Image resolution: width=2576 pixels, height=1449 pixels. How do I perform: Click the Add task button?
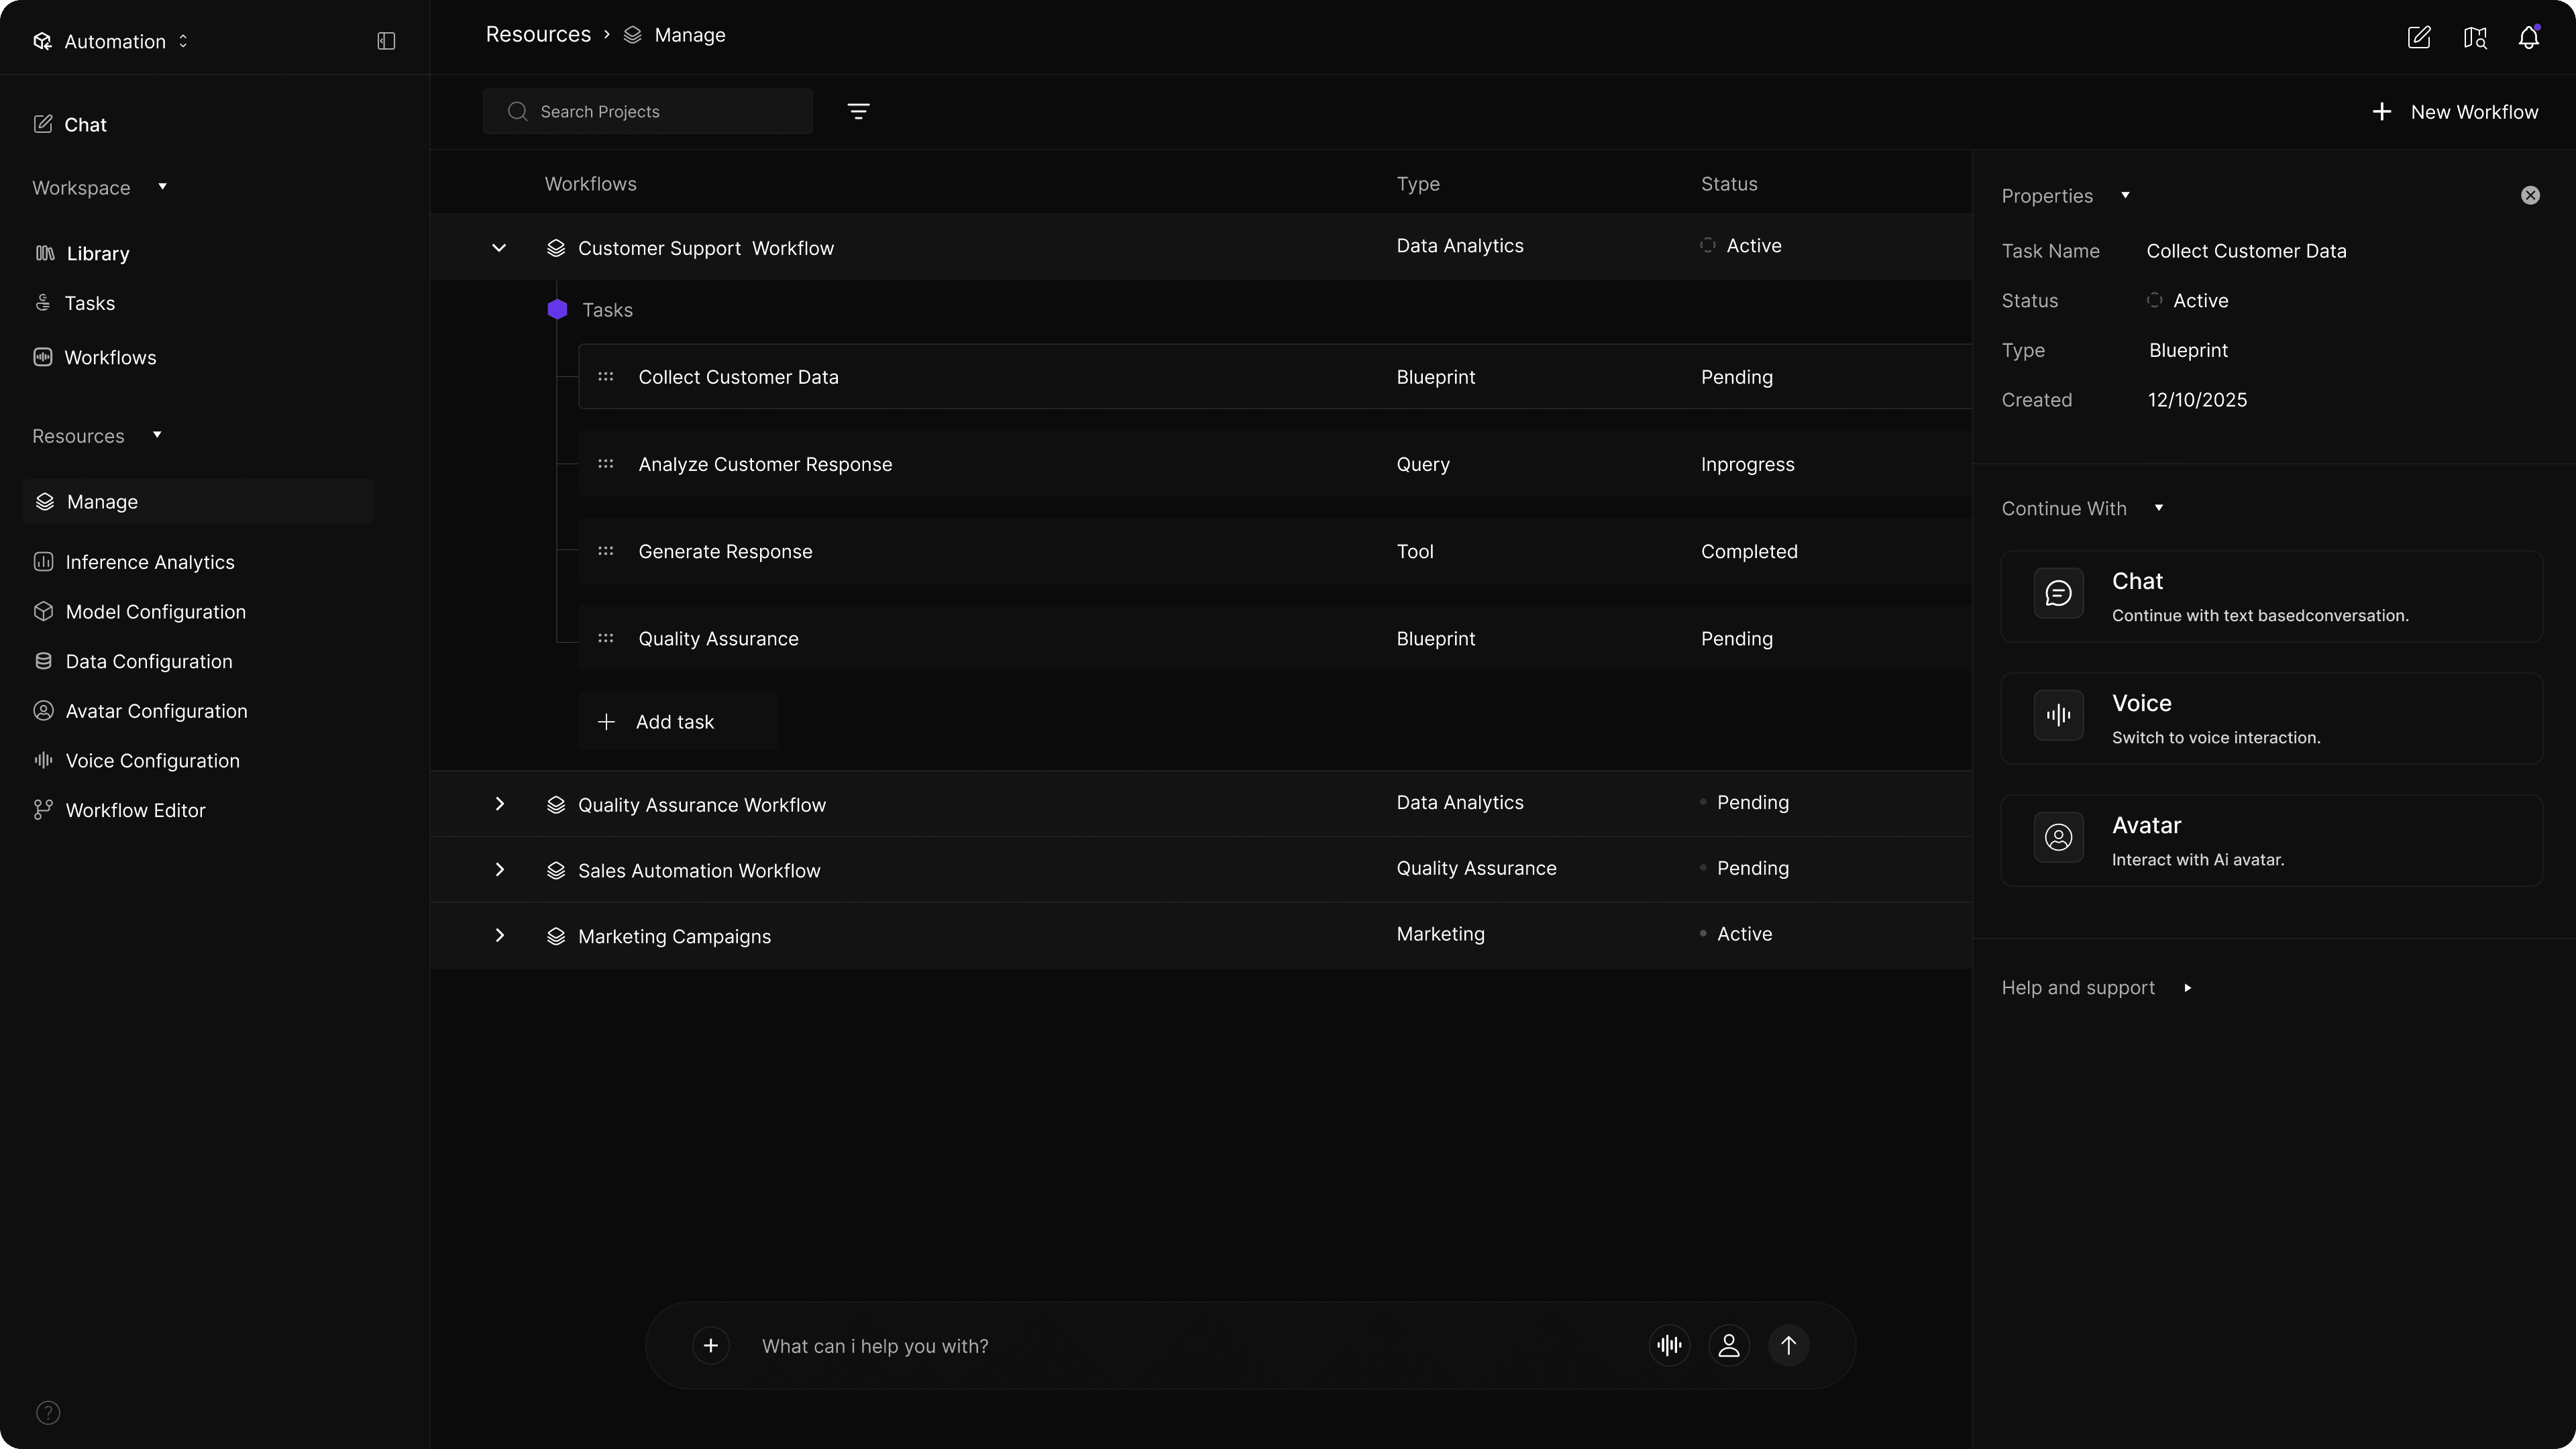(676, 722)
